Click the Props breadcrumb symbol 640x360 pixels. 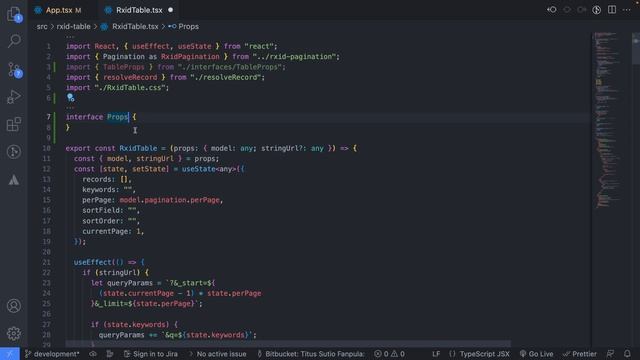(x=188, y=27)
